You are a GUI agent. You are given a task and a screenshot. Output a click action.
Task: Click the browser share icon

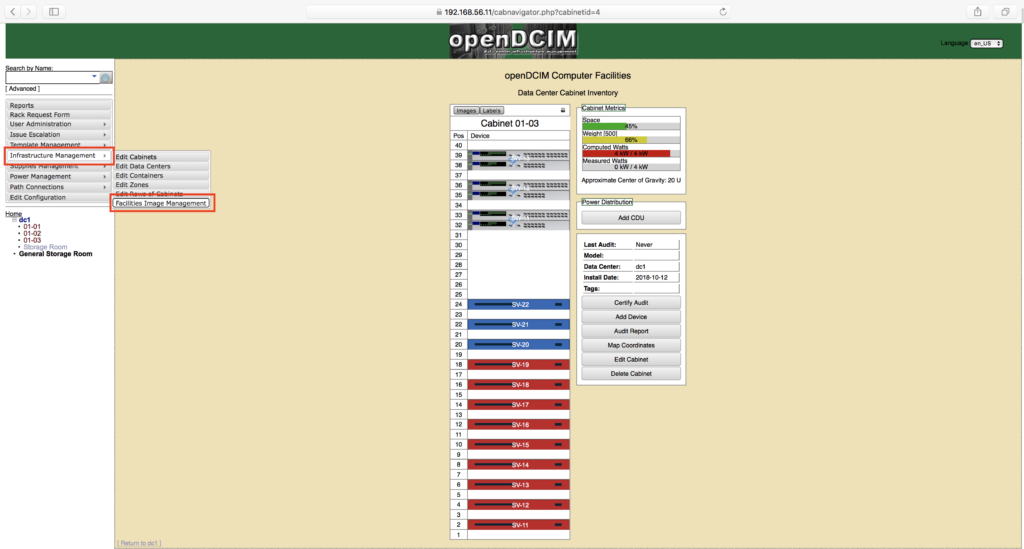click(x=978, y=12)
